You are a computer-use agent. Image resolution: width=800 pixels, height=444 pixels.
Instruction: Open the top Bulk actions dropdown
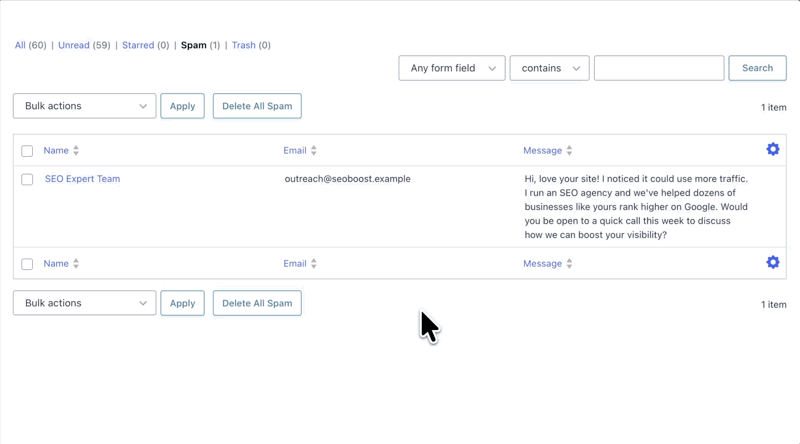pyautogui.click(x=85, y=106)
